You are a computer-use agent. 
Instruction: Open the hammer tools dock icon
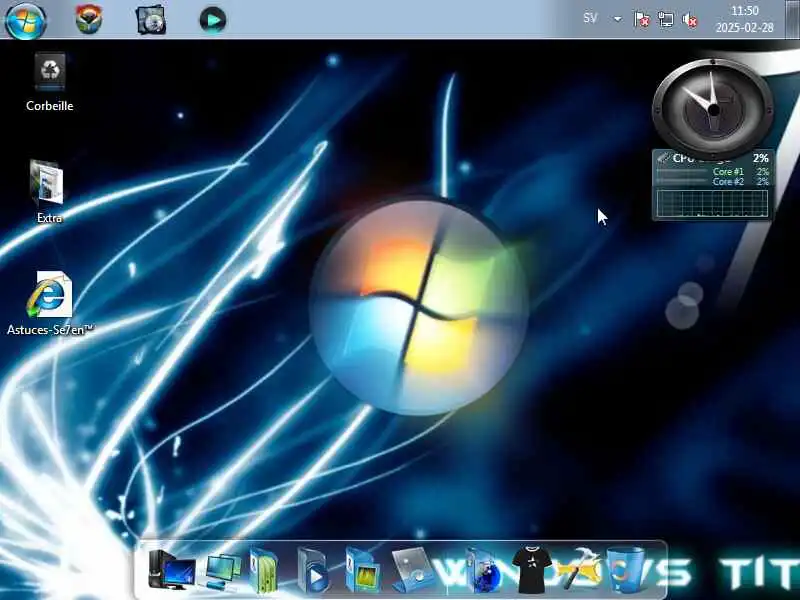tap(578, 568)
